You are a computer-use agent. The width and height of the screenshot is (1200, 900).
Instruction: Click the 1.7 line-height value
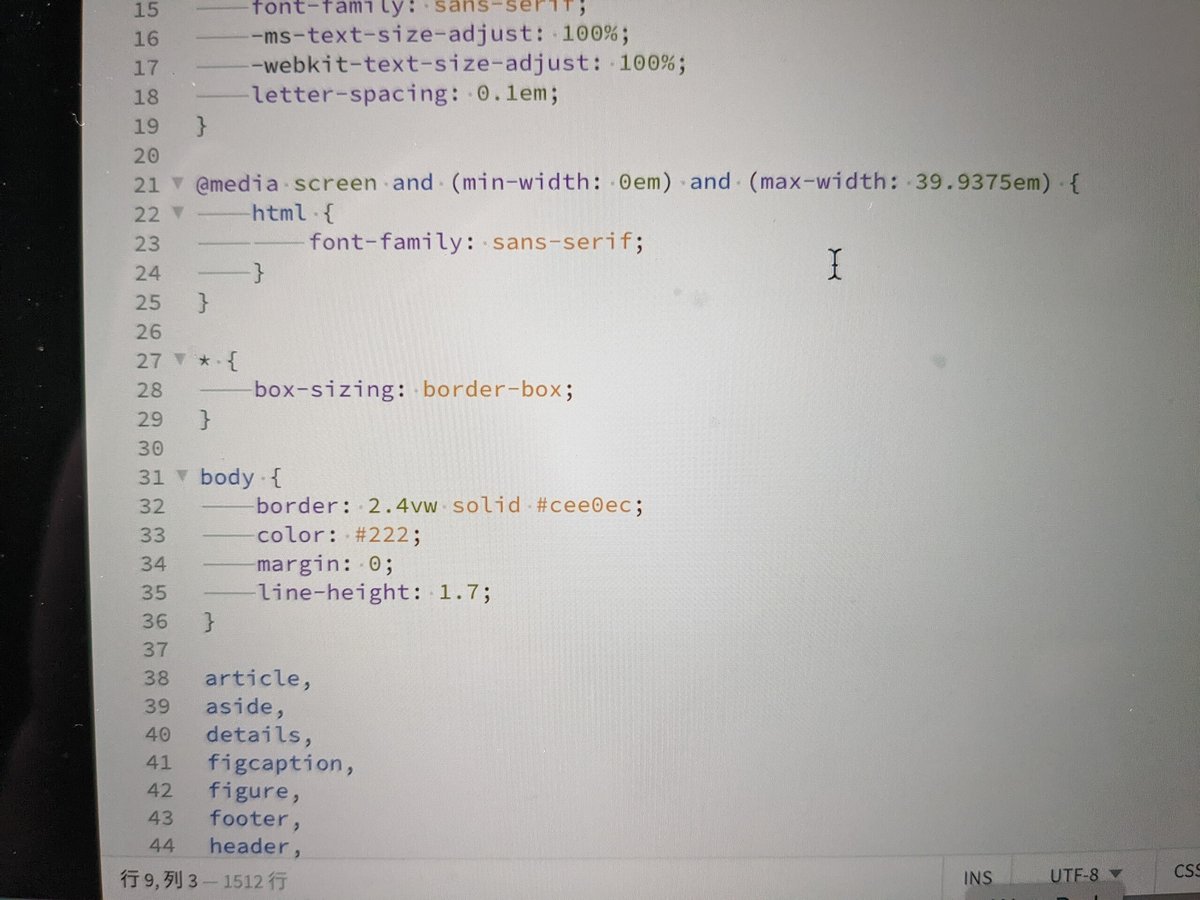click(460, 592)
